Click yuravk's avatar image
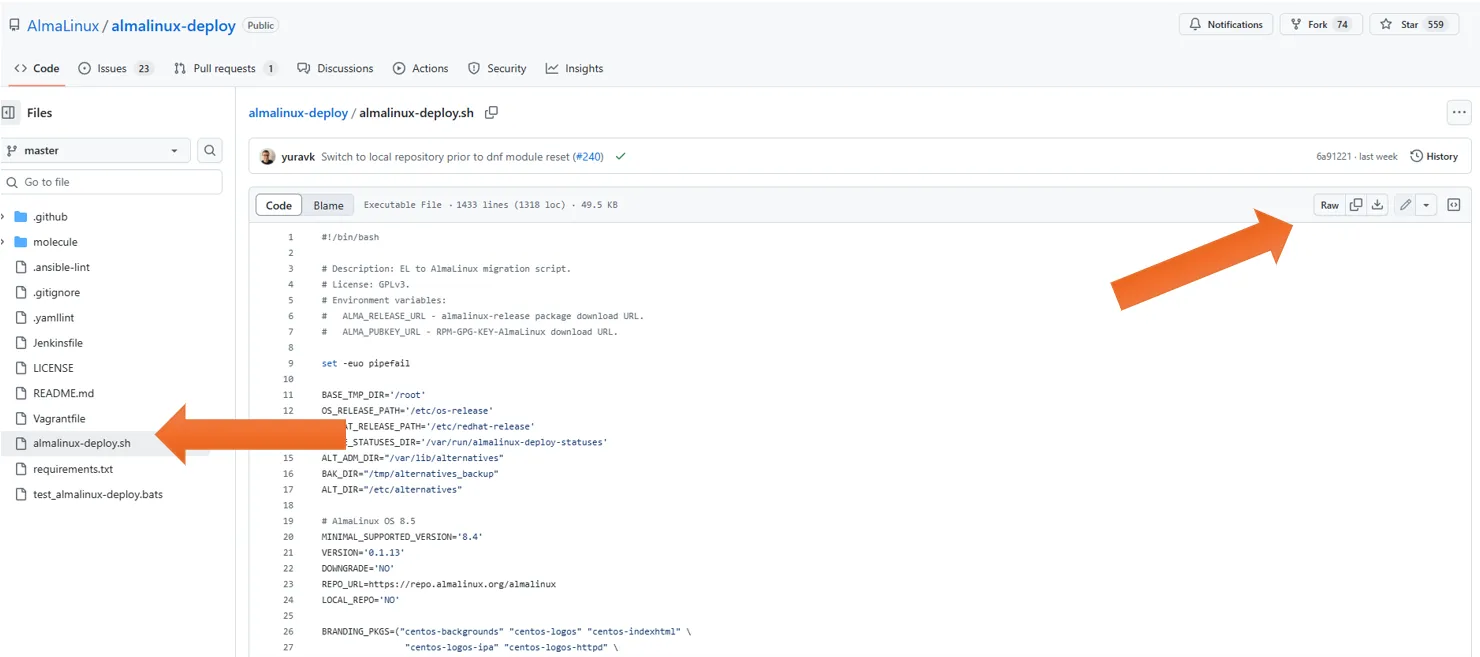Viewport: 1480px width, 657px height. tap(267, 157)
